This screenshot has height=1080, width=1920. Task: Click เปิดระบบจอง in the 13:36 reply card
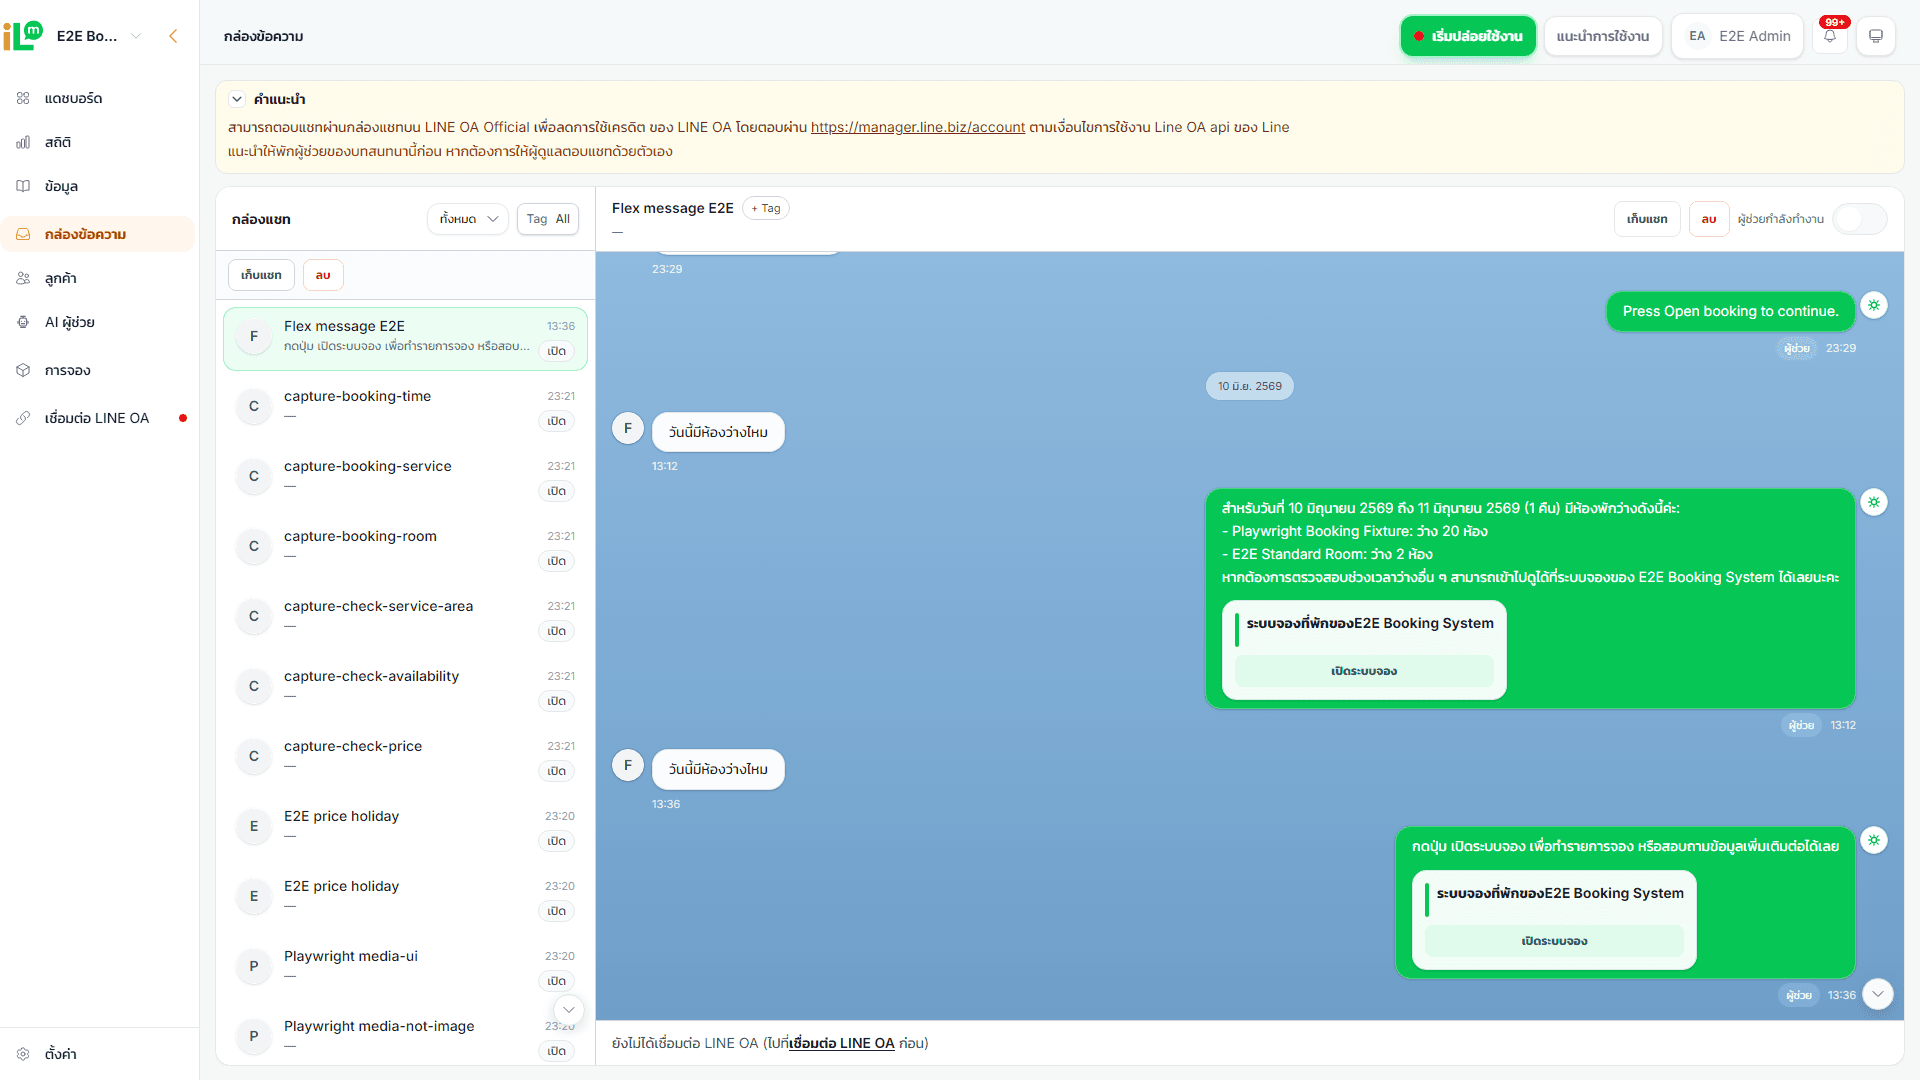1554,941
